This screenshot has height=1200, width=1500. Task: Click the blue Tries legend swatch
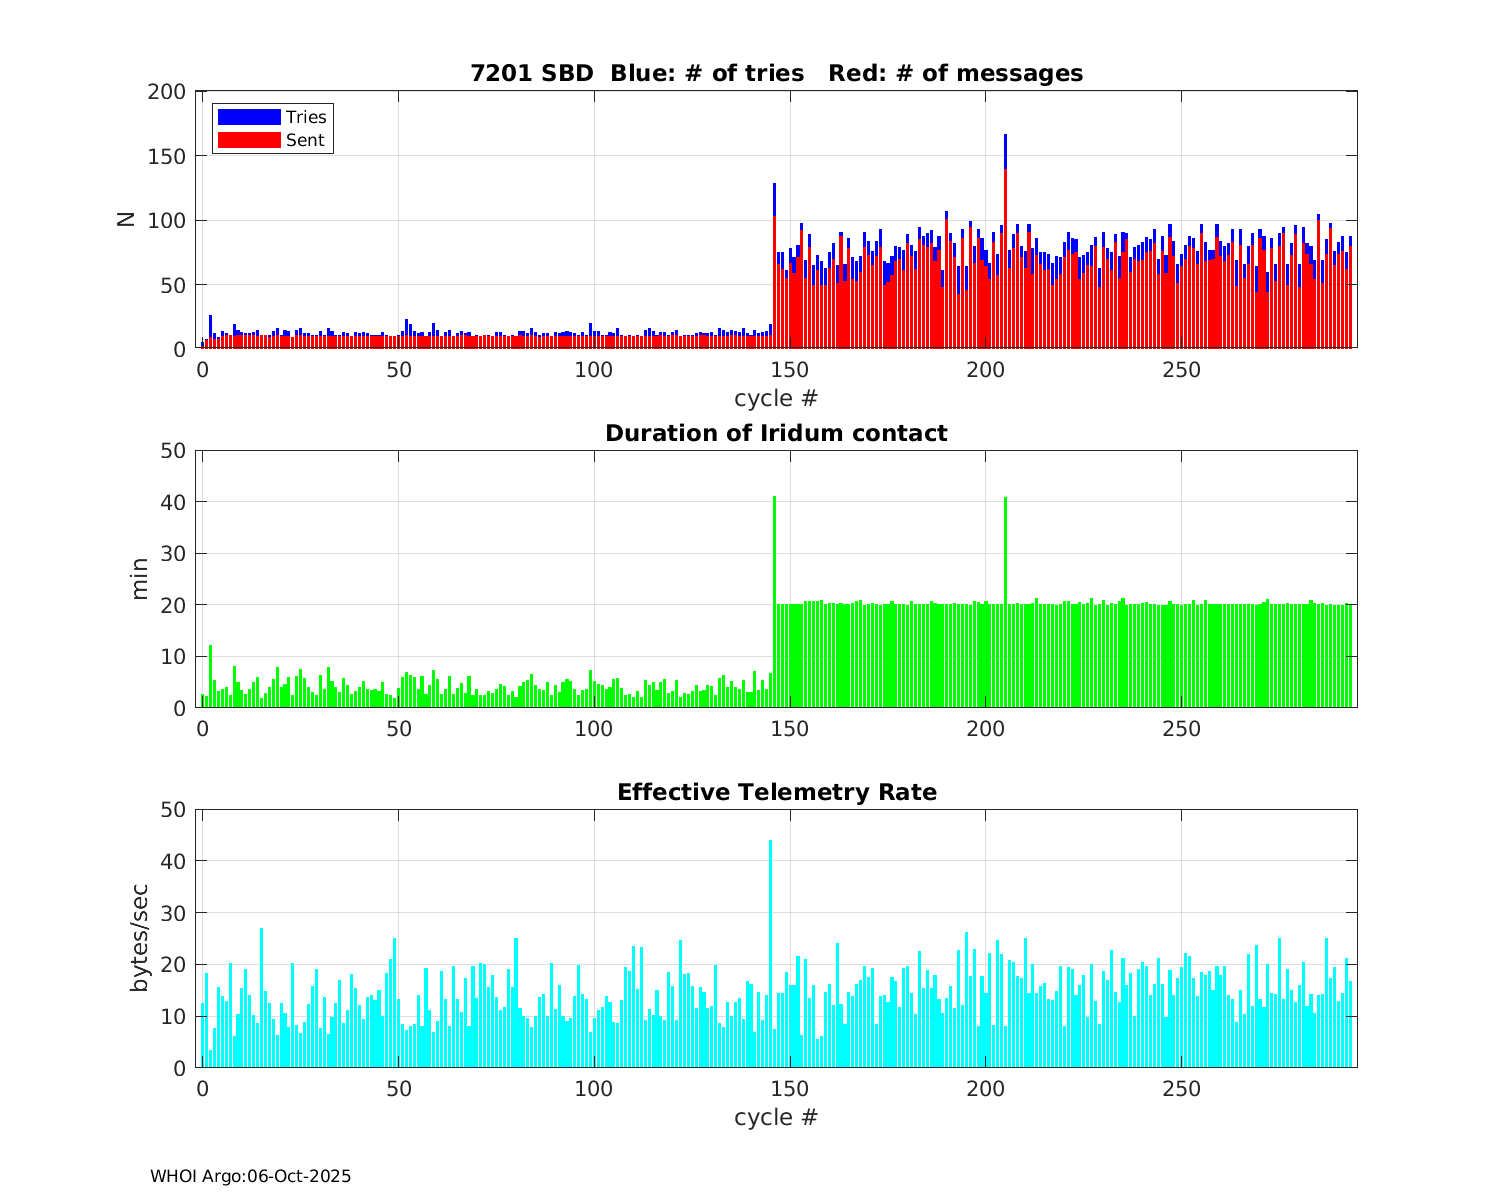[248, 117]
